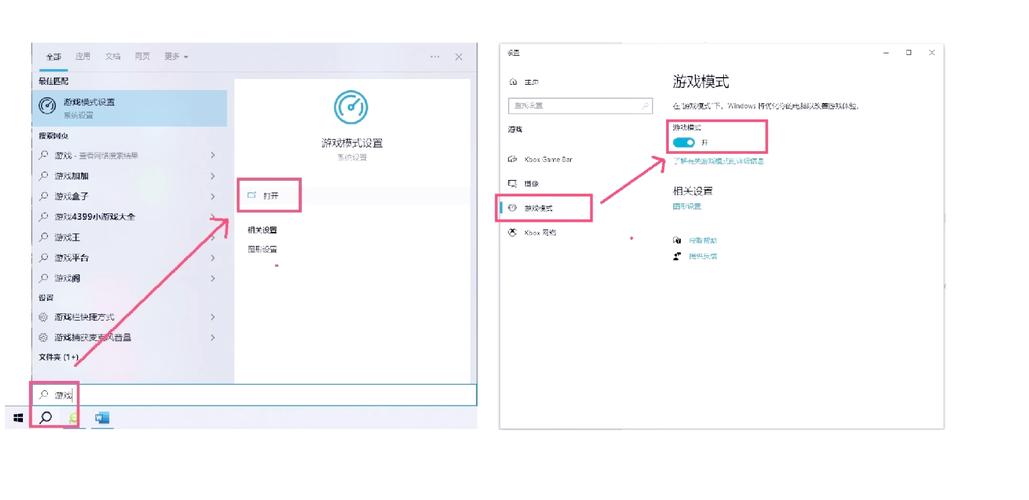
Task: Open the blue app icon on the taskbar
Action: tap(101, 417)
